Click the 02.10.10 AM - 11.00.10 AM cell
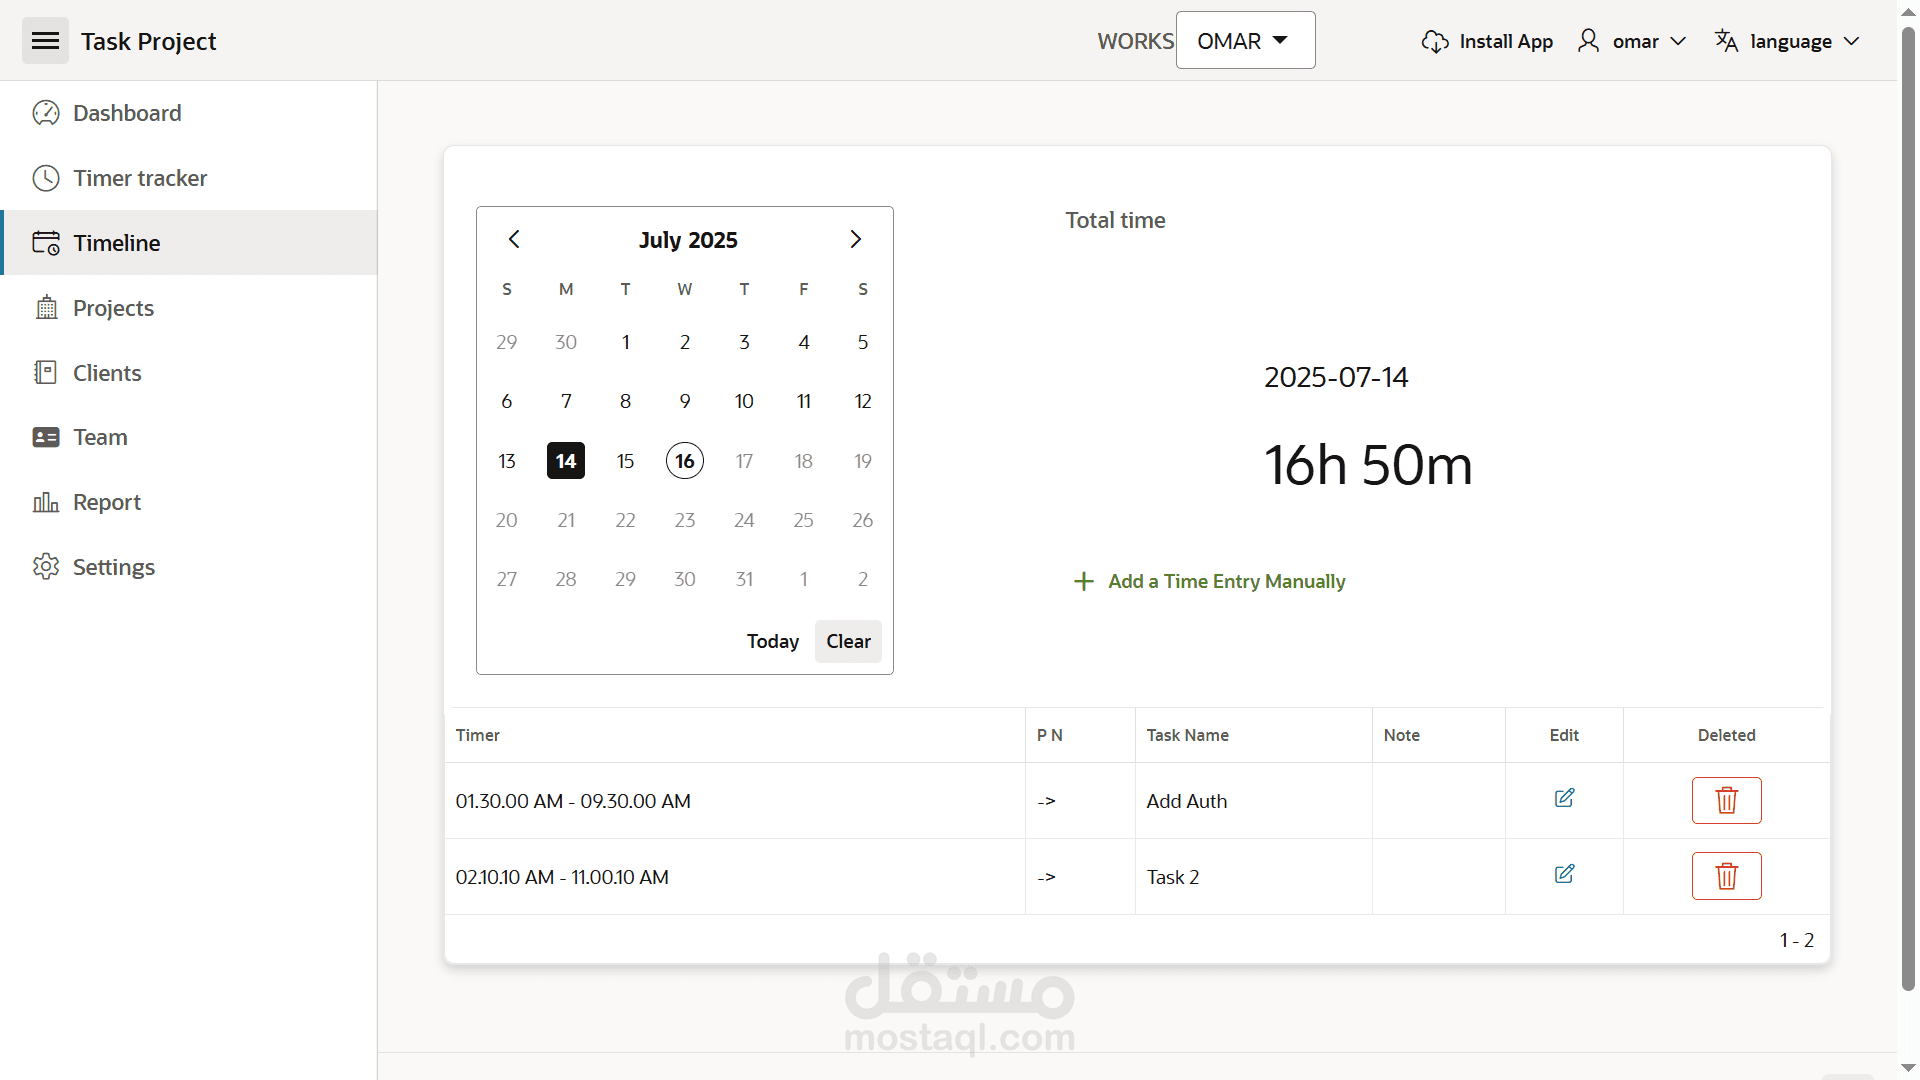Screen dimensions: 1920x1080 pyautogui.click(x=735, y=877)
